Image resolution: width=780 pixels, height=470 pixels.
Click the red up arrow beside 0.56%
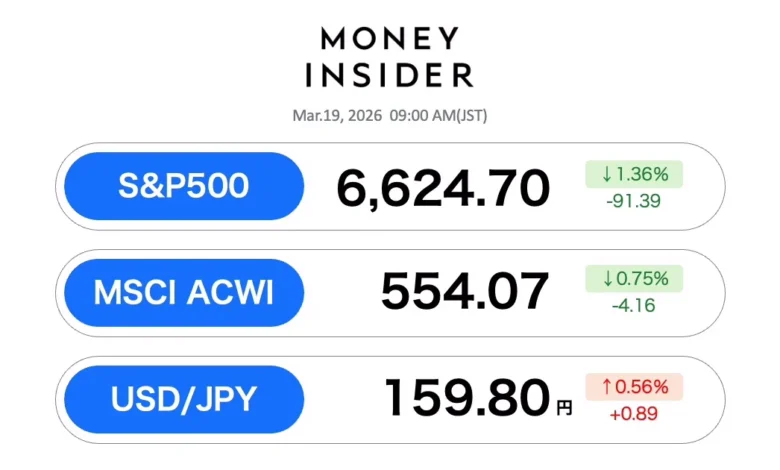[606, 386]
